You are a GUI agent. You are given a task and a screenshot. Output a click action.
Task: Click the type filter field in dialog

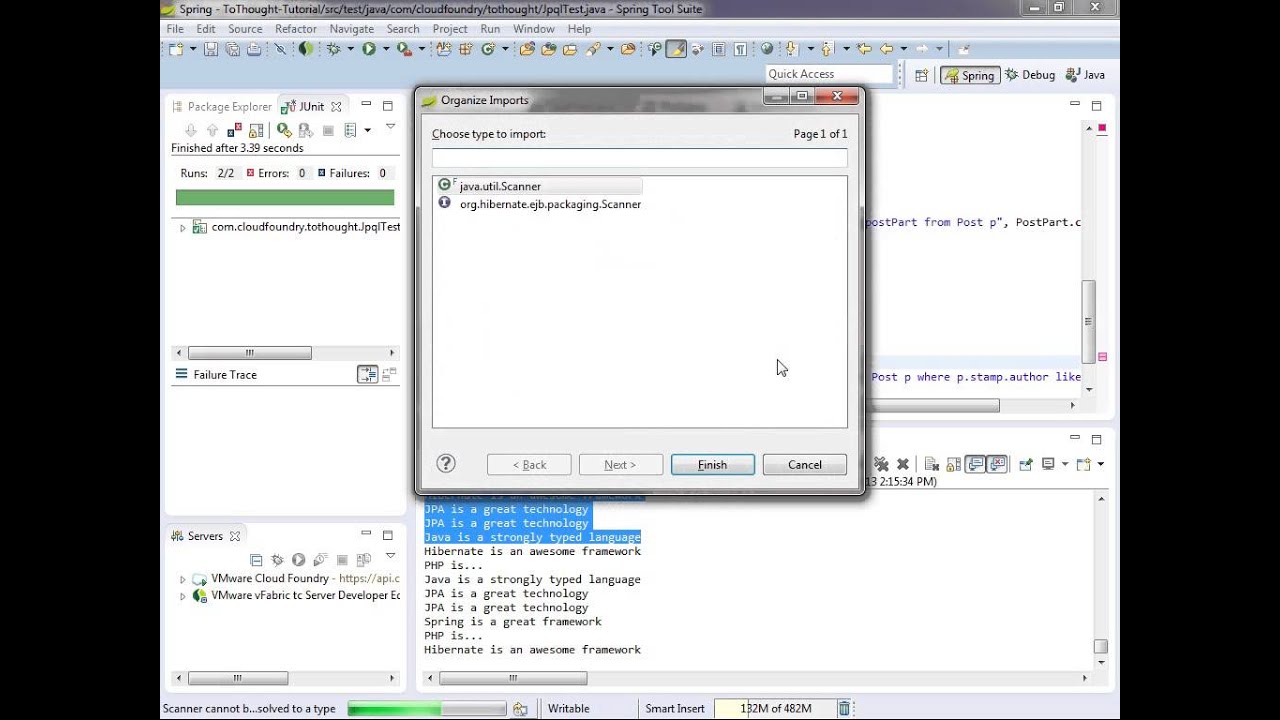click(639, 158)
